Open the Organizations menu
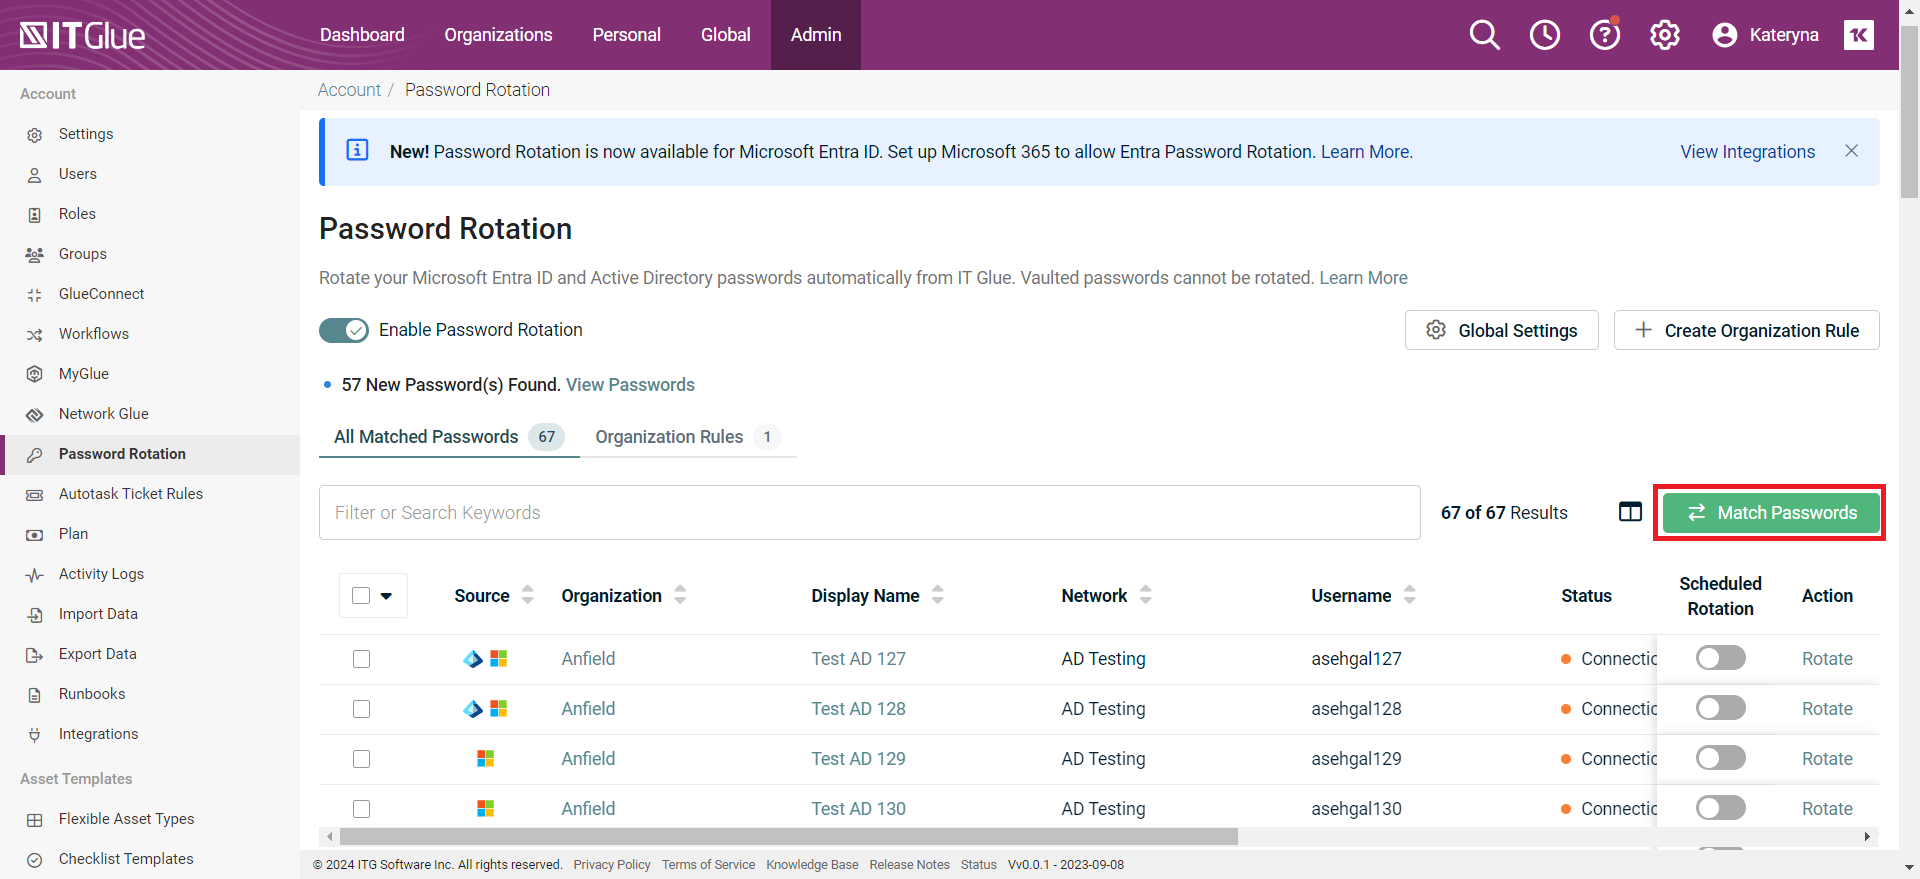Image resolution: width=1920 pixels, height=879 pixels. [498, 35]
